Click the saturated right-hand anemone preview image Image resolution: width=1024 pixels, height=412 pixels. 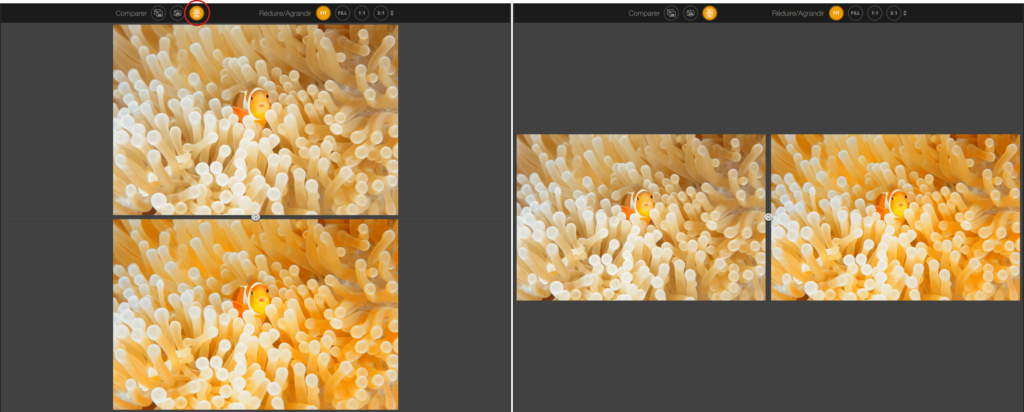pos(895,217)
